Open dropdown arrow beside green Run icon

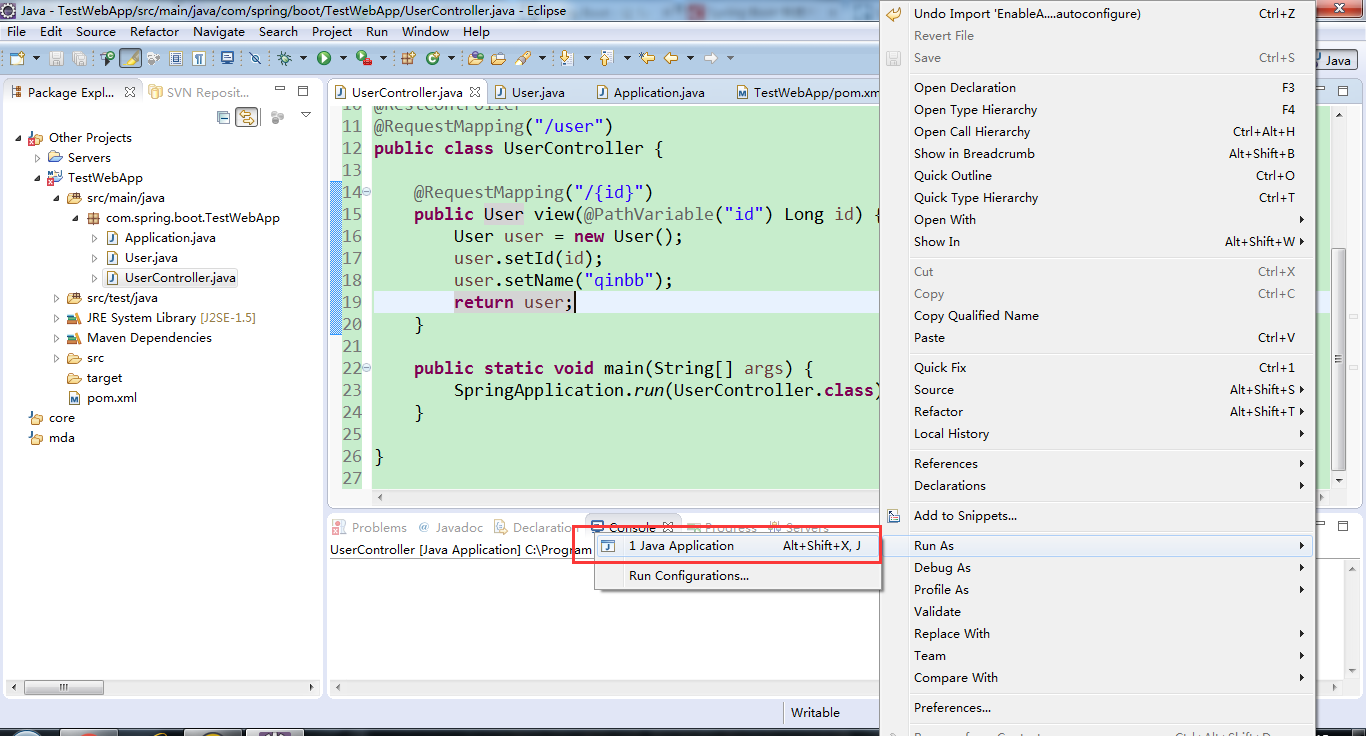343,59
